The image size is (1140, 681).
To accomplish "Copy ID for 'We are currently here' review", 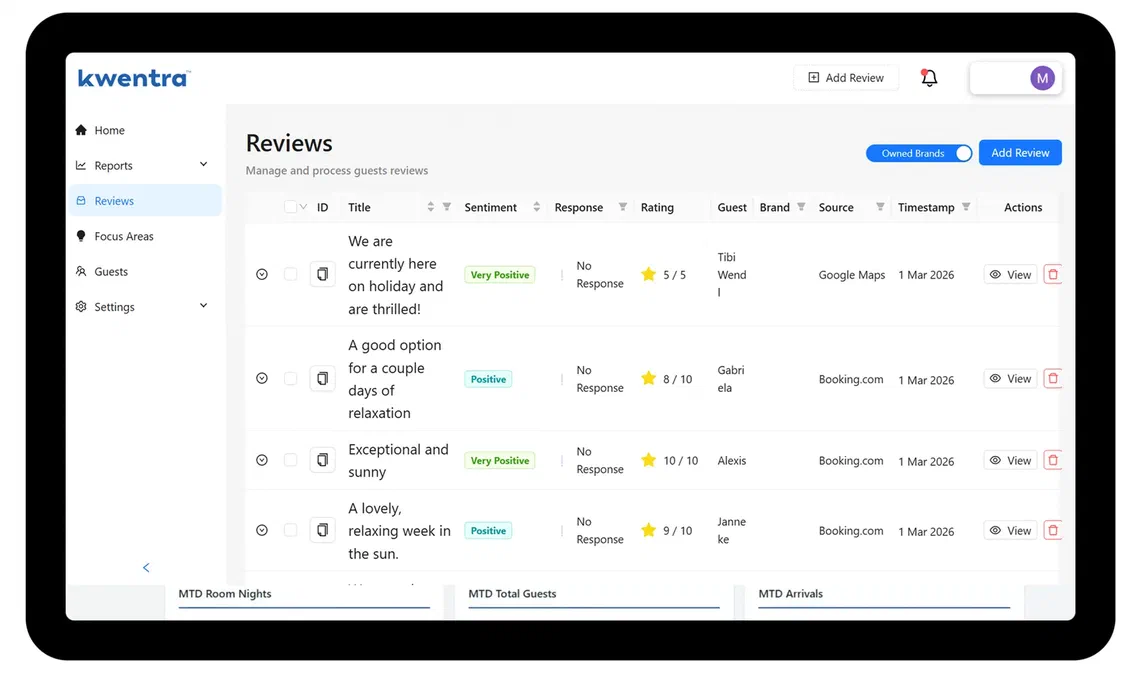I will (322, 274).
